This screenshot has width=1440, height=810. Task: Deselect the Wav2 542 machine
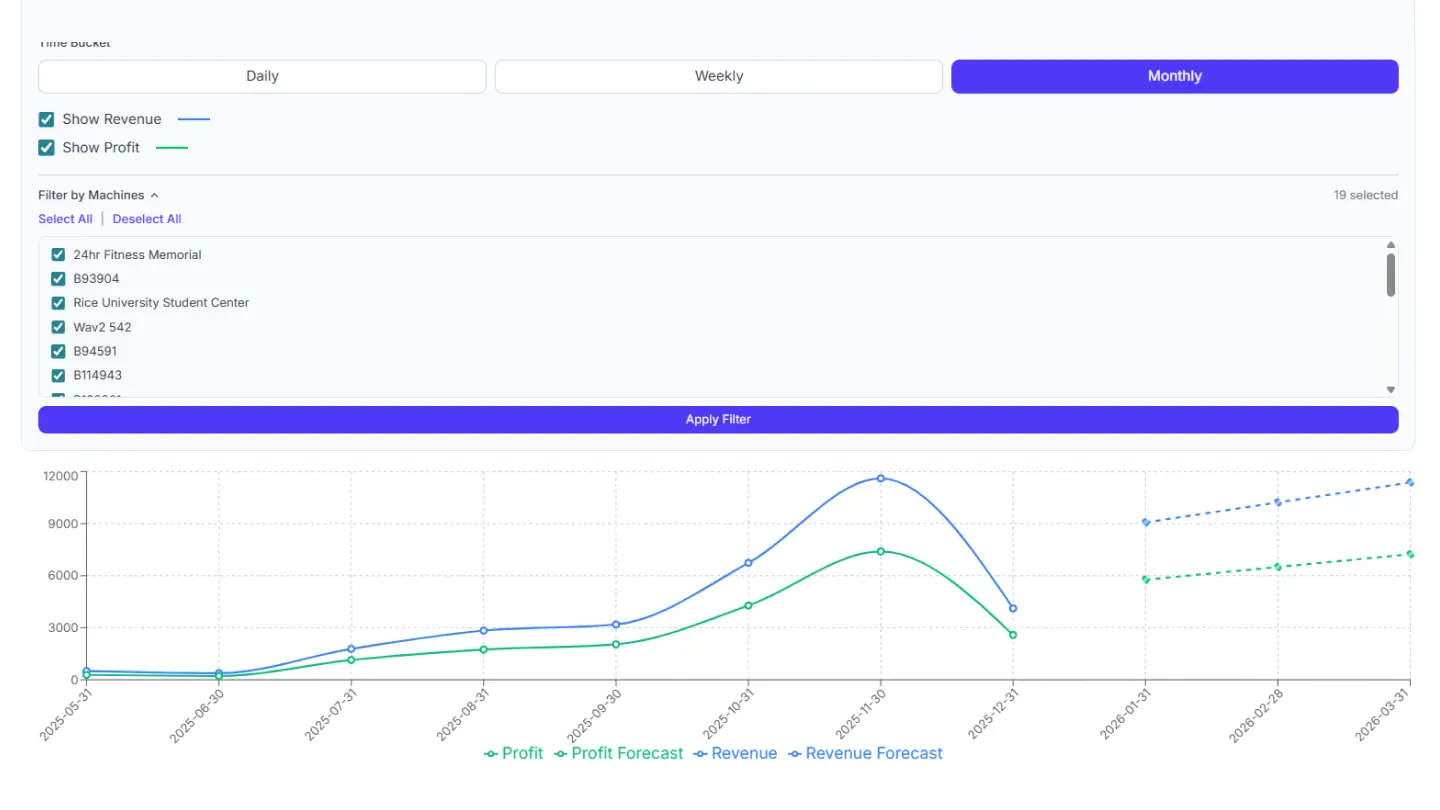click(58, 327)
